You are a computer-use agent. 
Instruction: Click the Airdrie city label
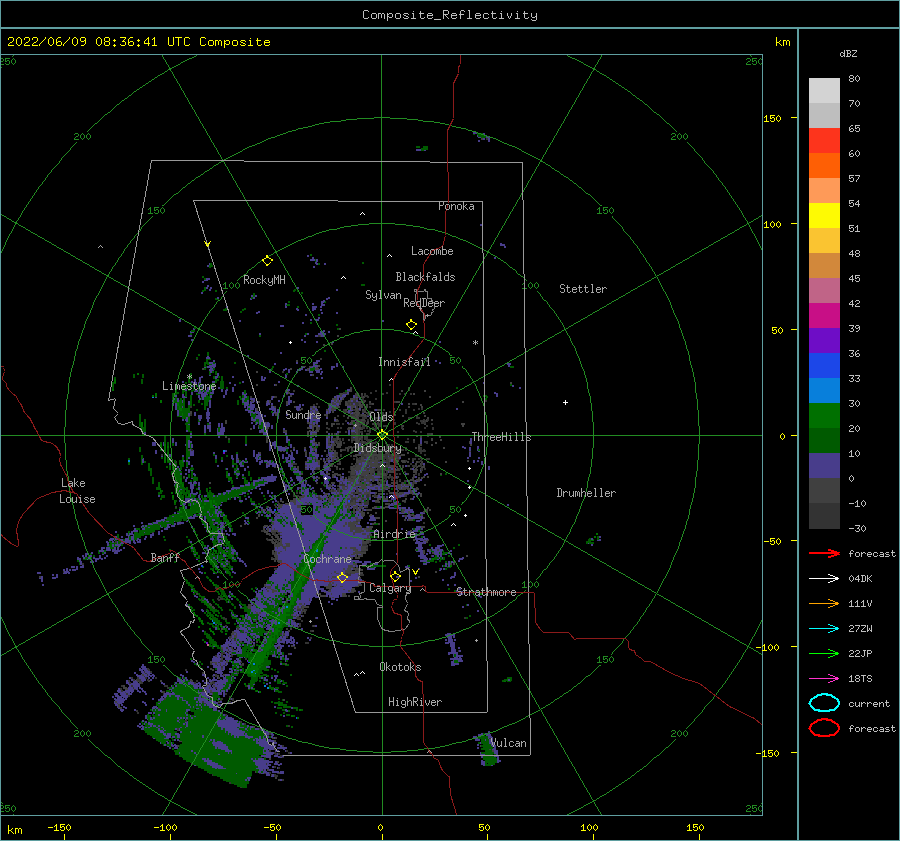click(394, 534)
